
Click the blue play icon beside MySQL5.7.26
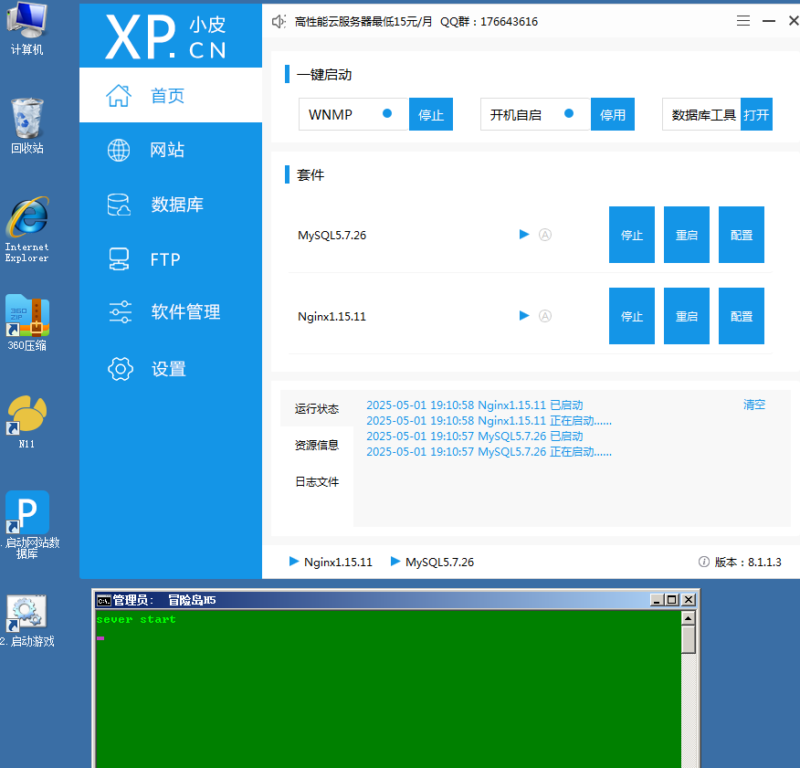(x=524, y=235)
